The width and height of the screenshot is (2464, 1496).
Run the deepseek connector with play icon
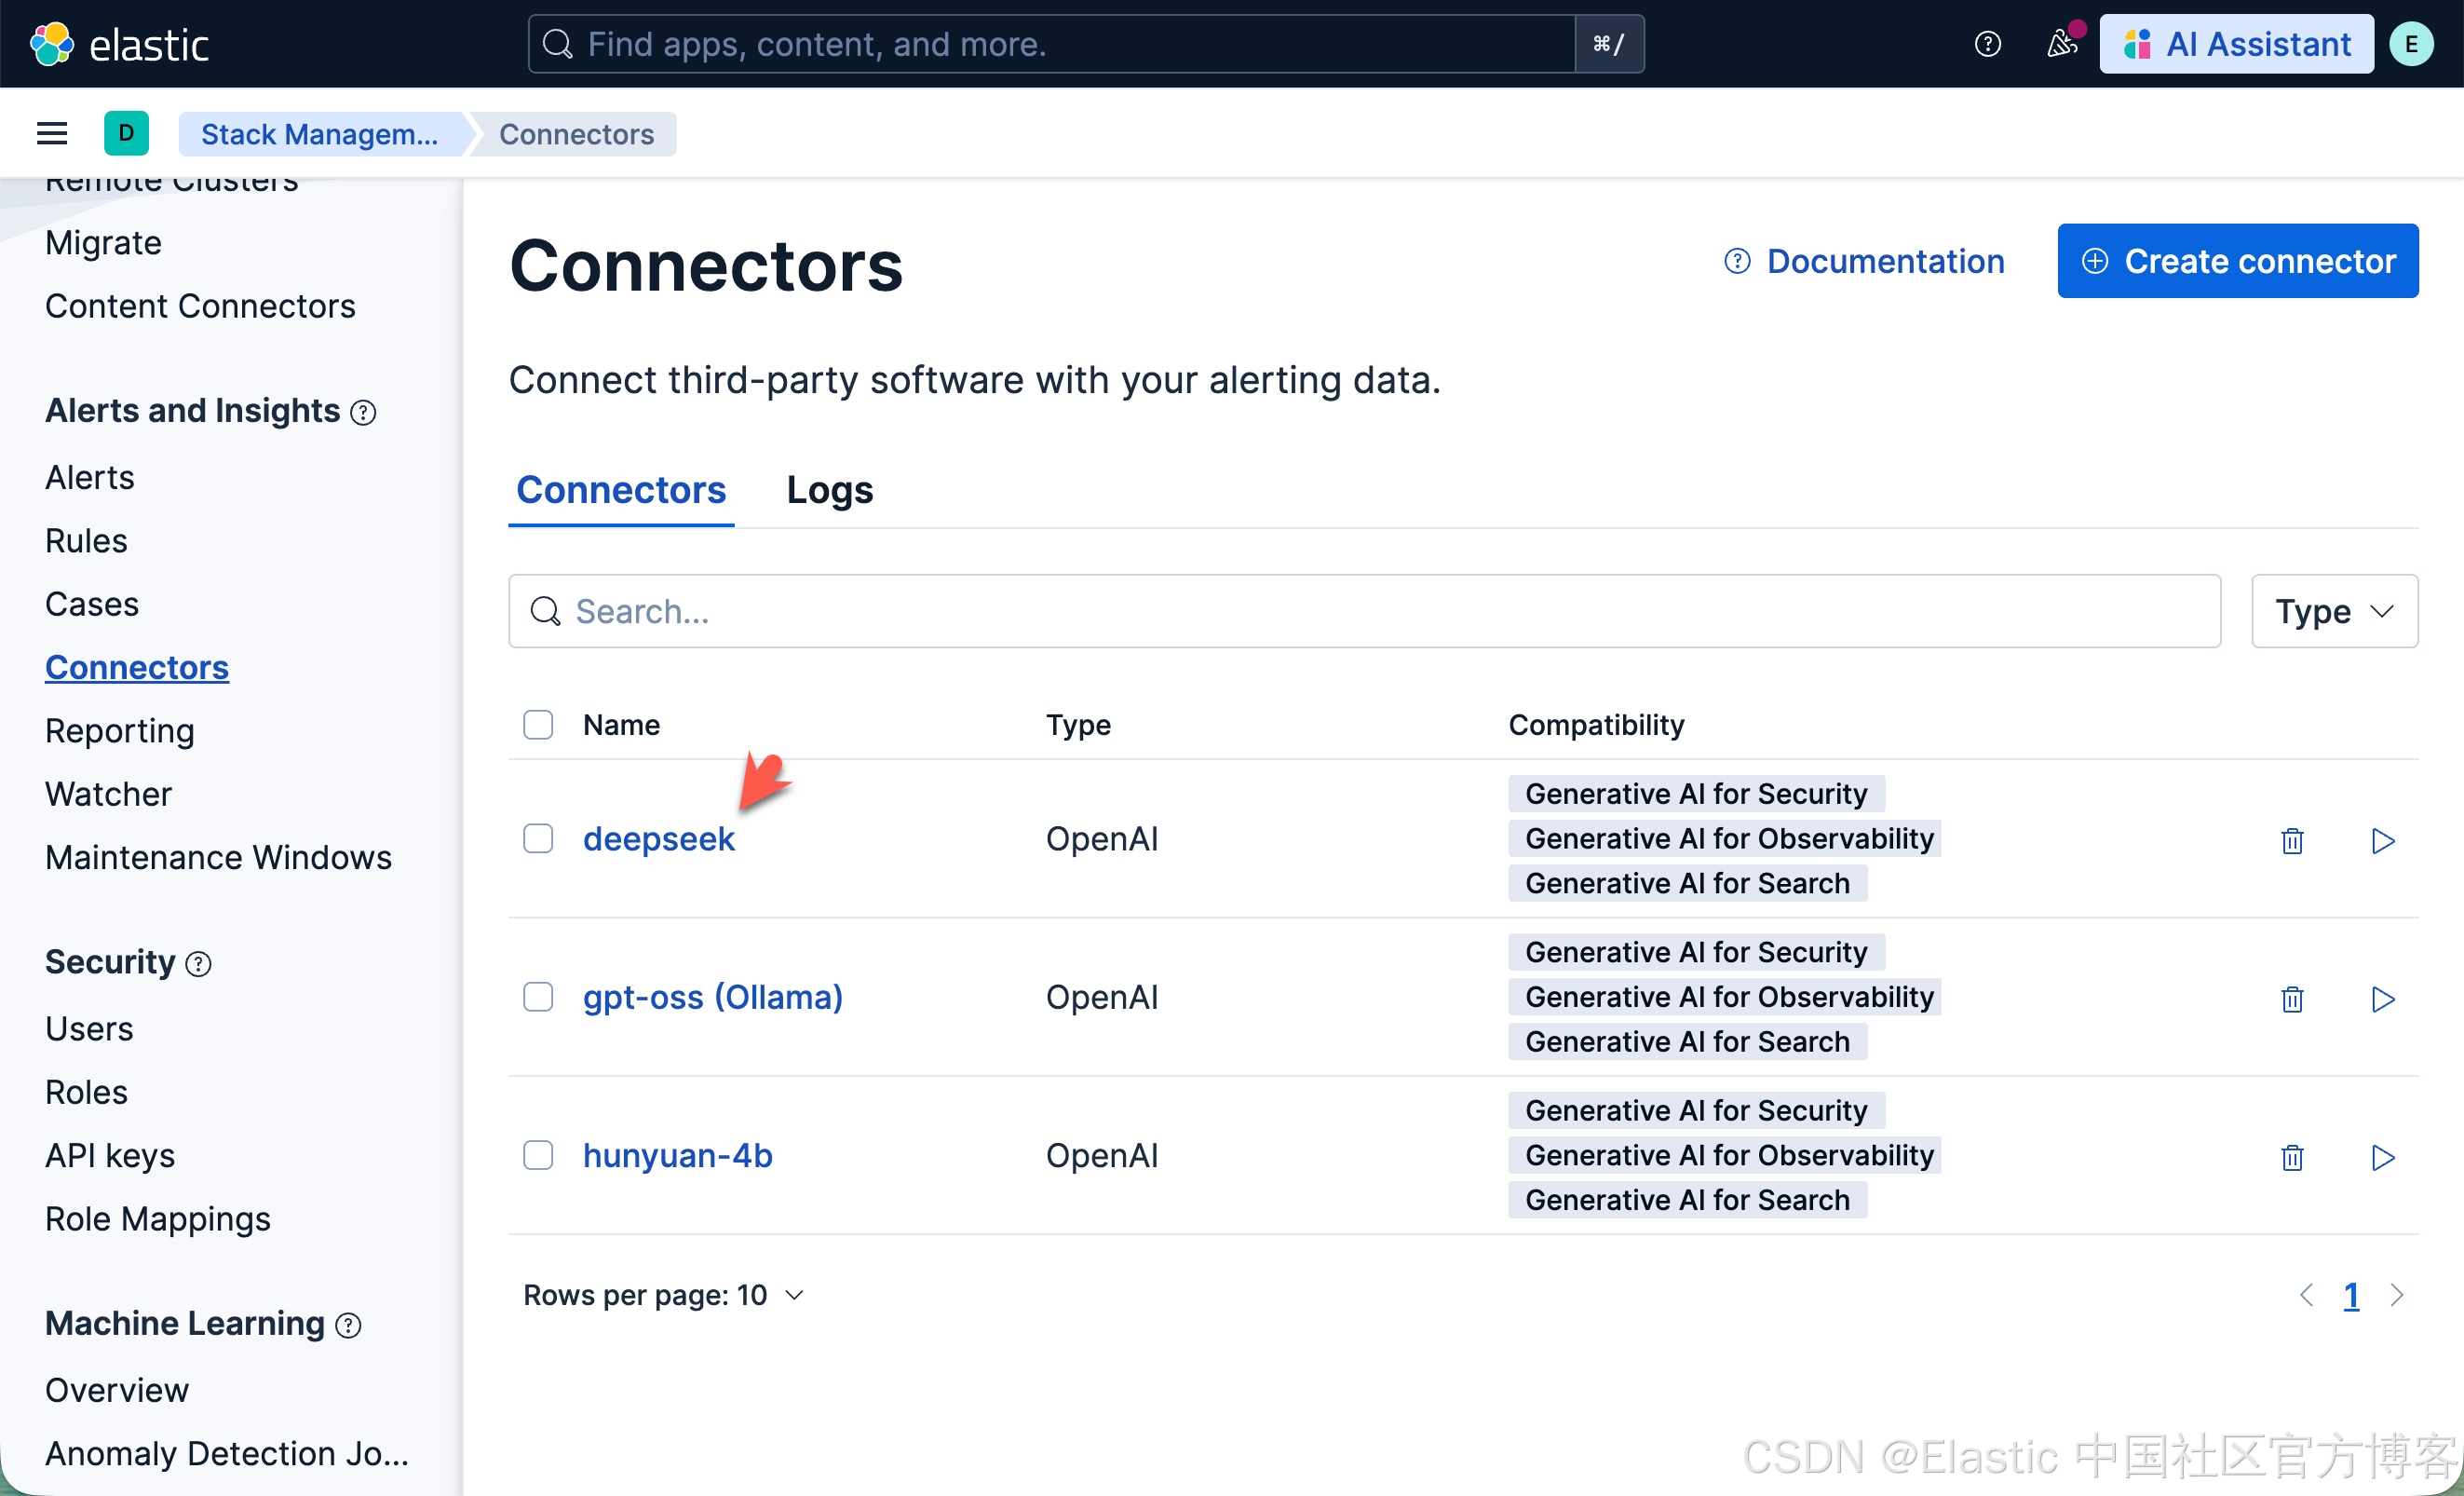(2382, 840)
